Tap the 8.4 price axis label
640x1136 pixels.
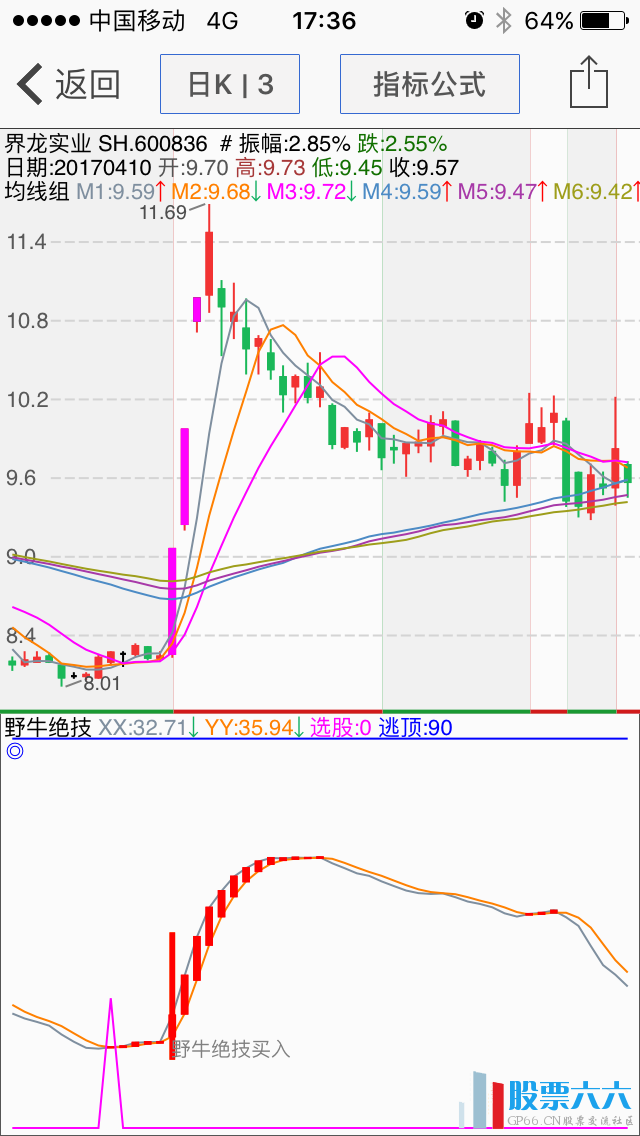[22, 635]
